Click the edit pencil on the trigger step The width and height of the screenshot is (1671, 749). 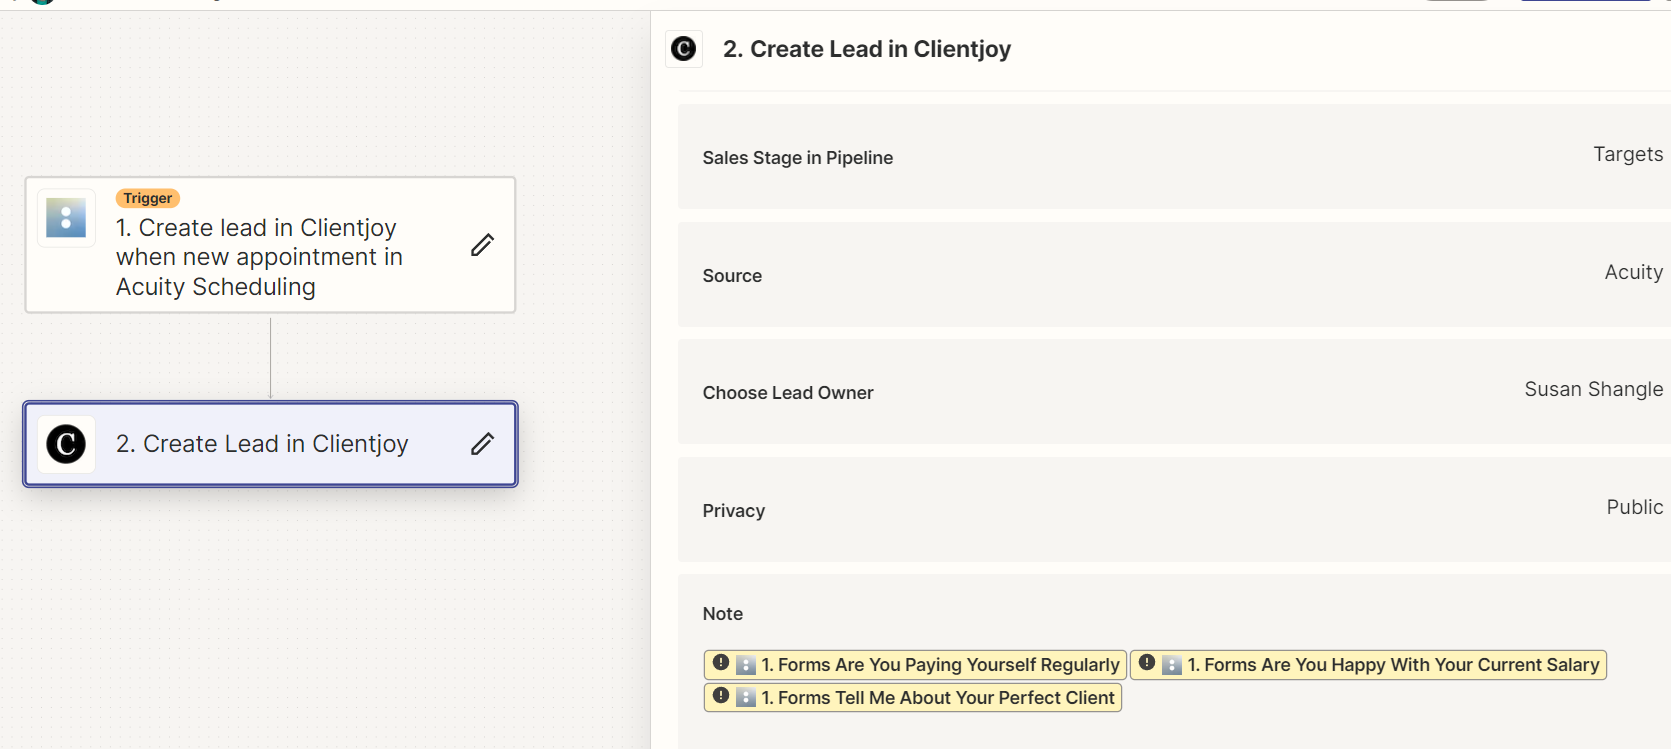(482, 245)
